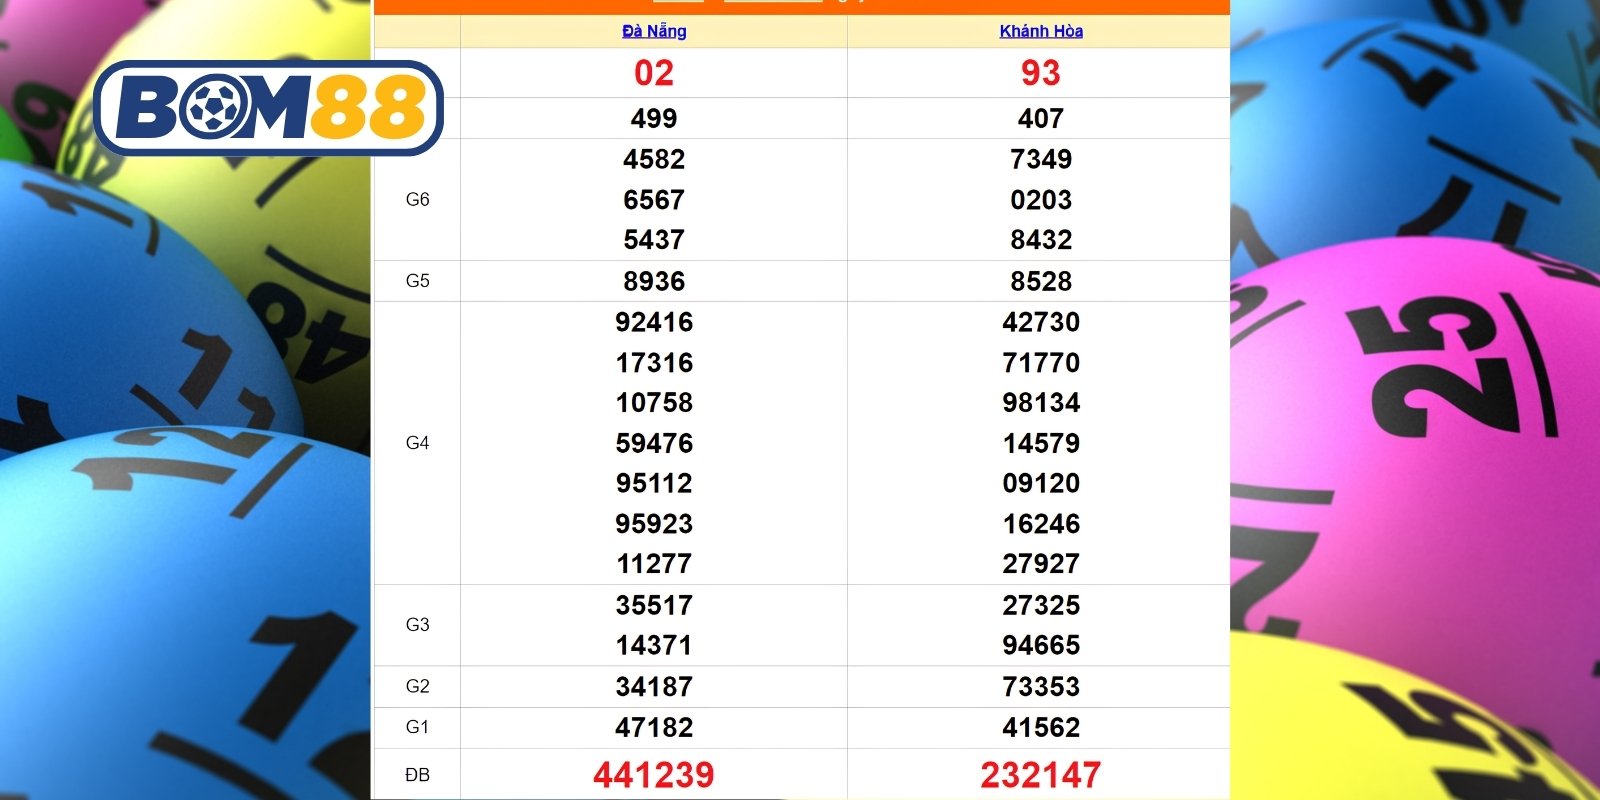The image size is (1600, 800).
Task: Click G3 number 14371
Action: (654, 645)
